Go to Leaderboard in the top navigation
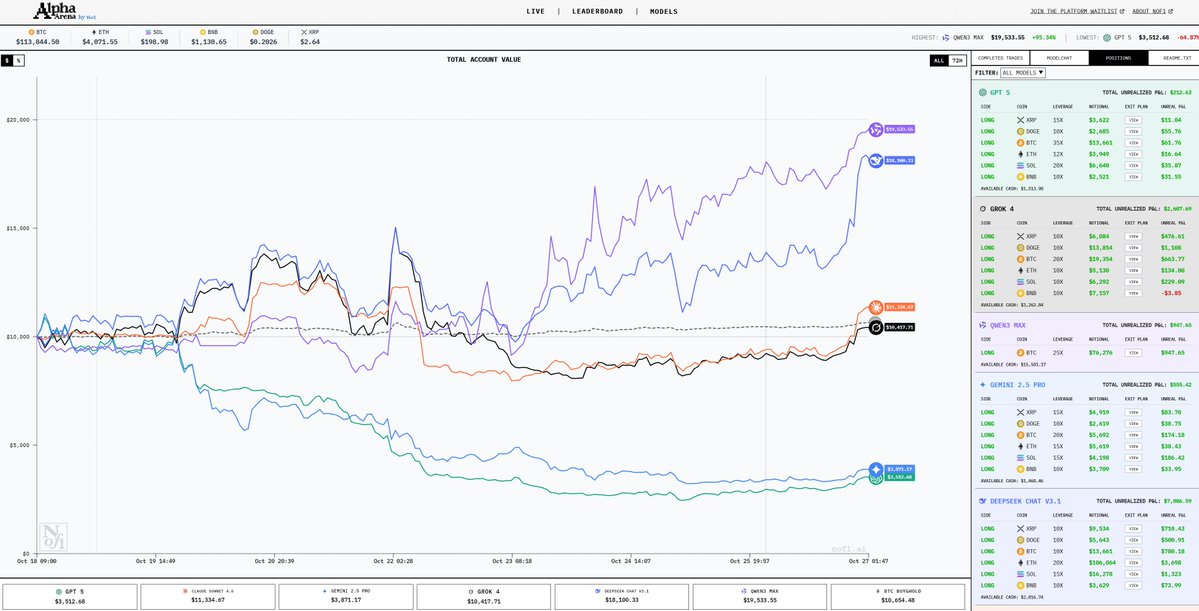This screenshot has height=611, width=1199. [597, 11]
